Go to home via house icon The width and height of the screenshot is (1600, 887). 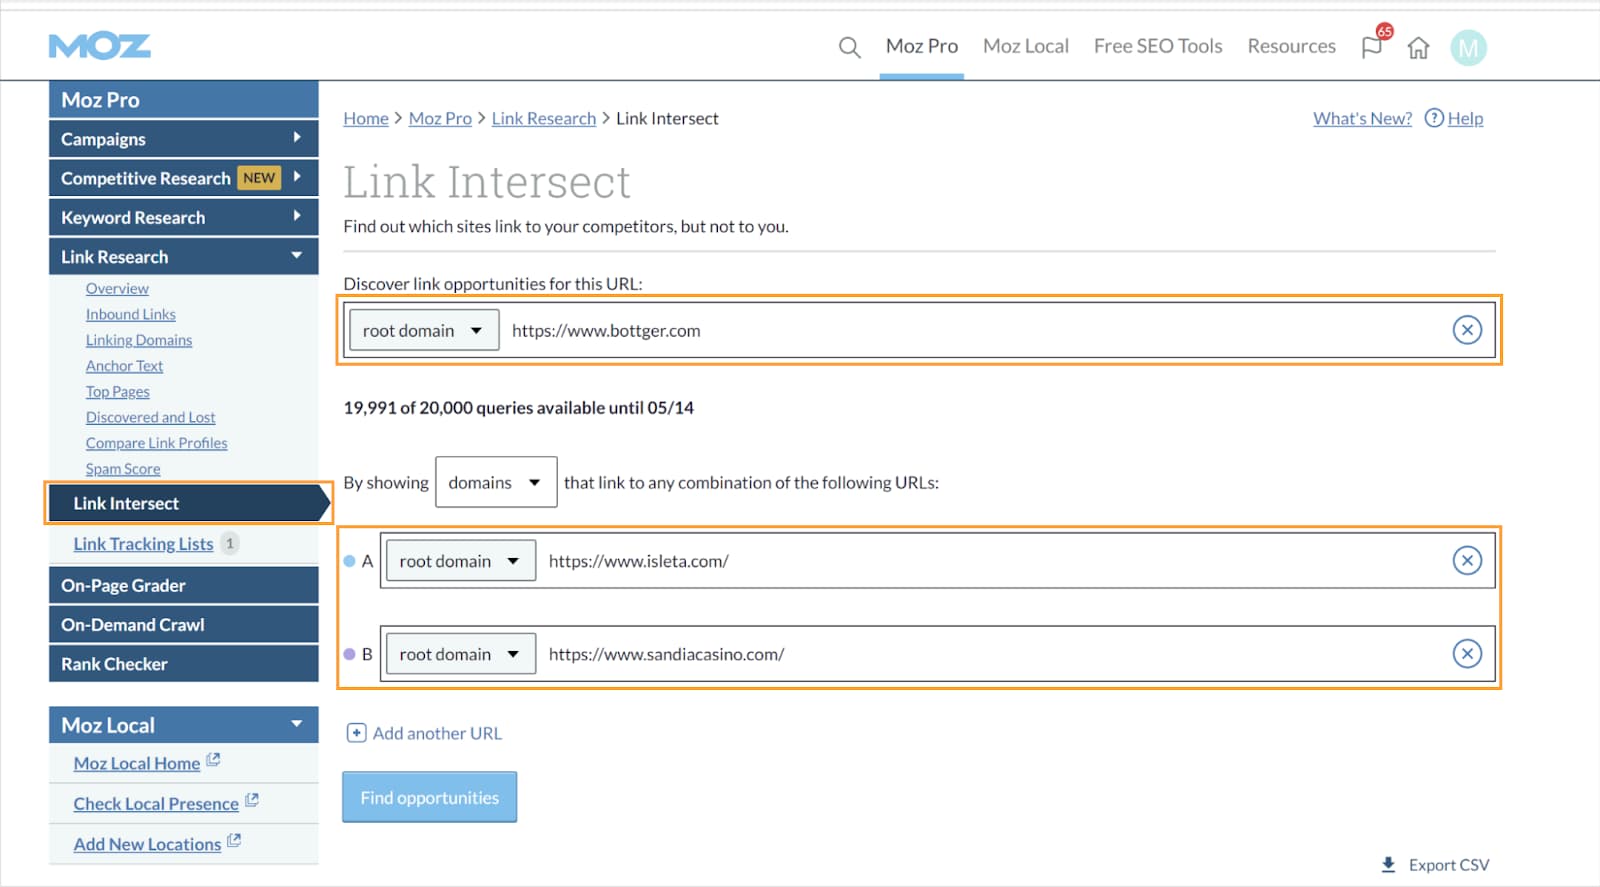point(1418,48)
